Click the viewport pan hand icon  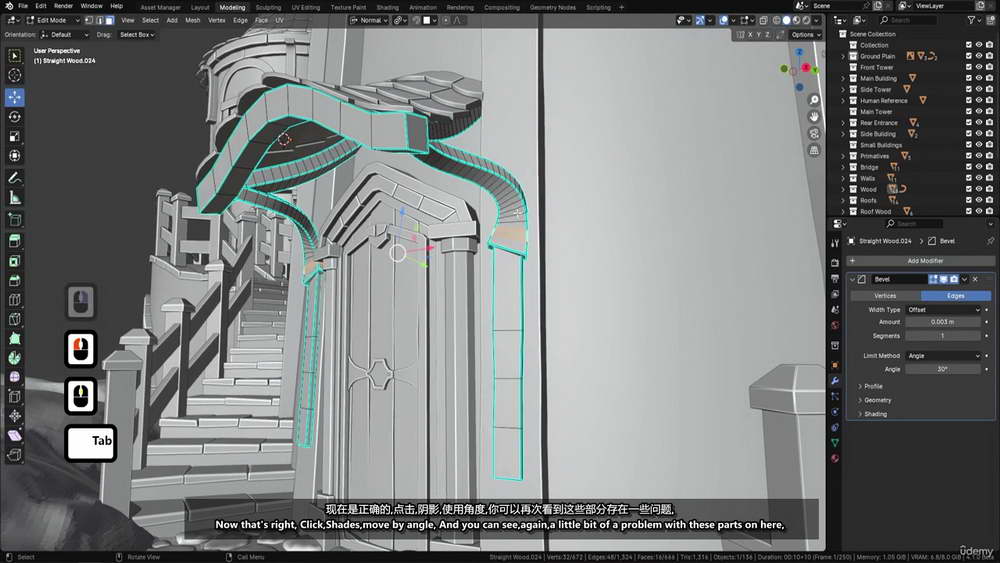(814, 117)
